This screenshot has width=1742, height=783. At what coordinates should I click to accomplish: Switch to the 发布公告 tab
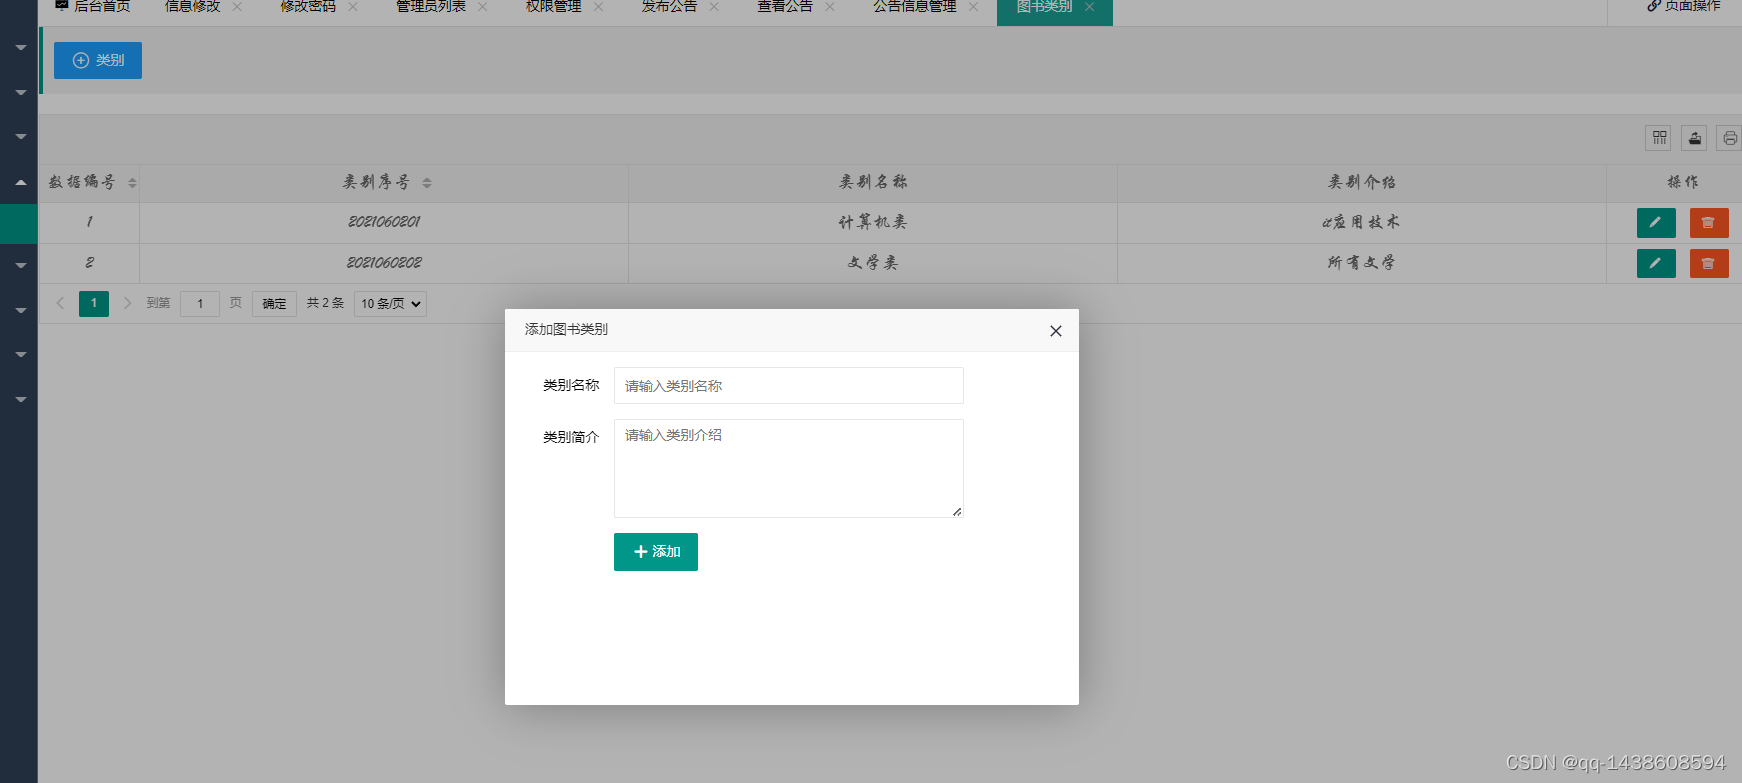(669, 6)
